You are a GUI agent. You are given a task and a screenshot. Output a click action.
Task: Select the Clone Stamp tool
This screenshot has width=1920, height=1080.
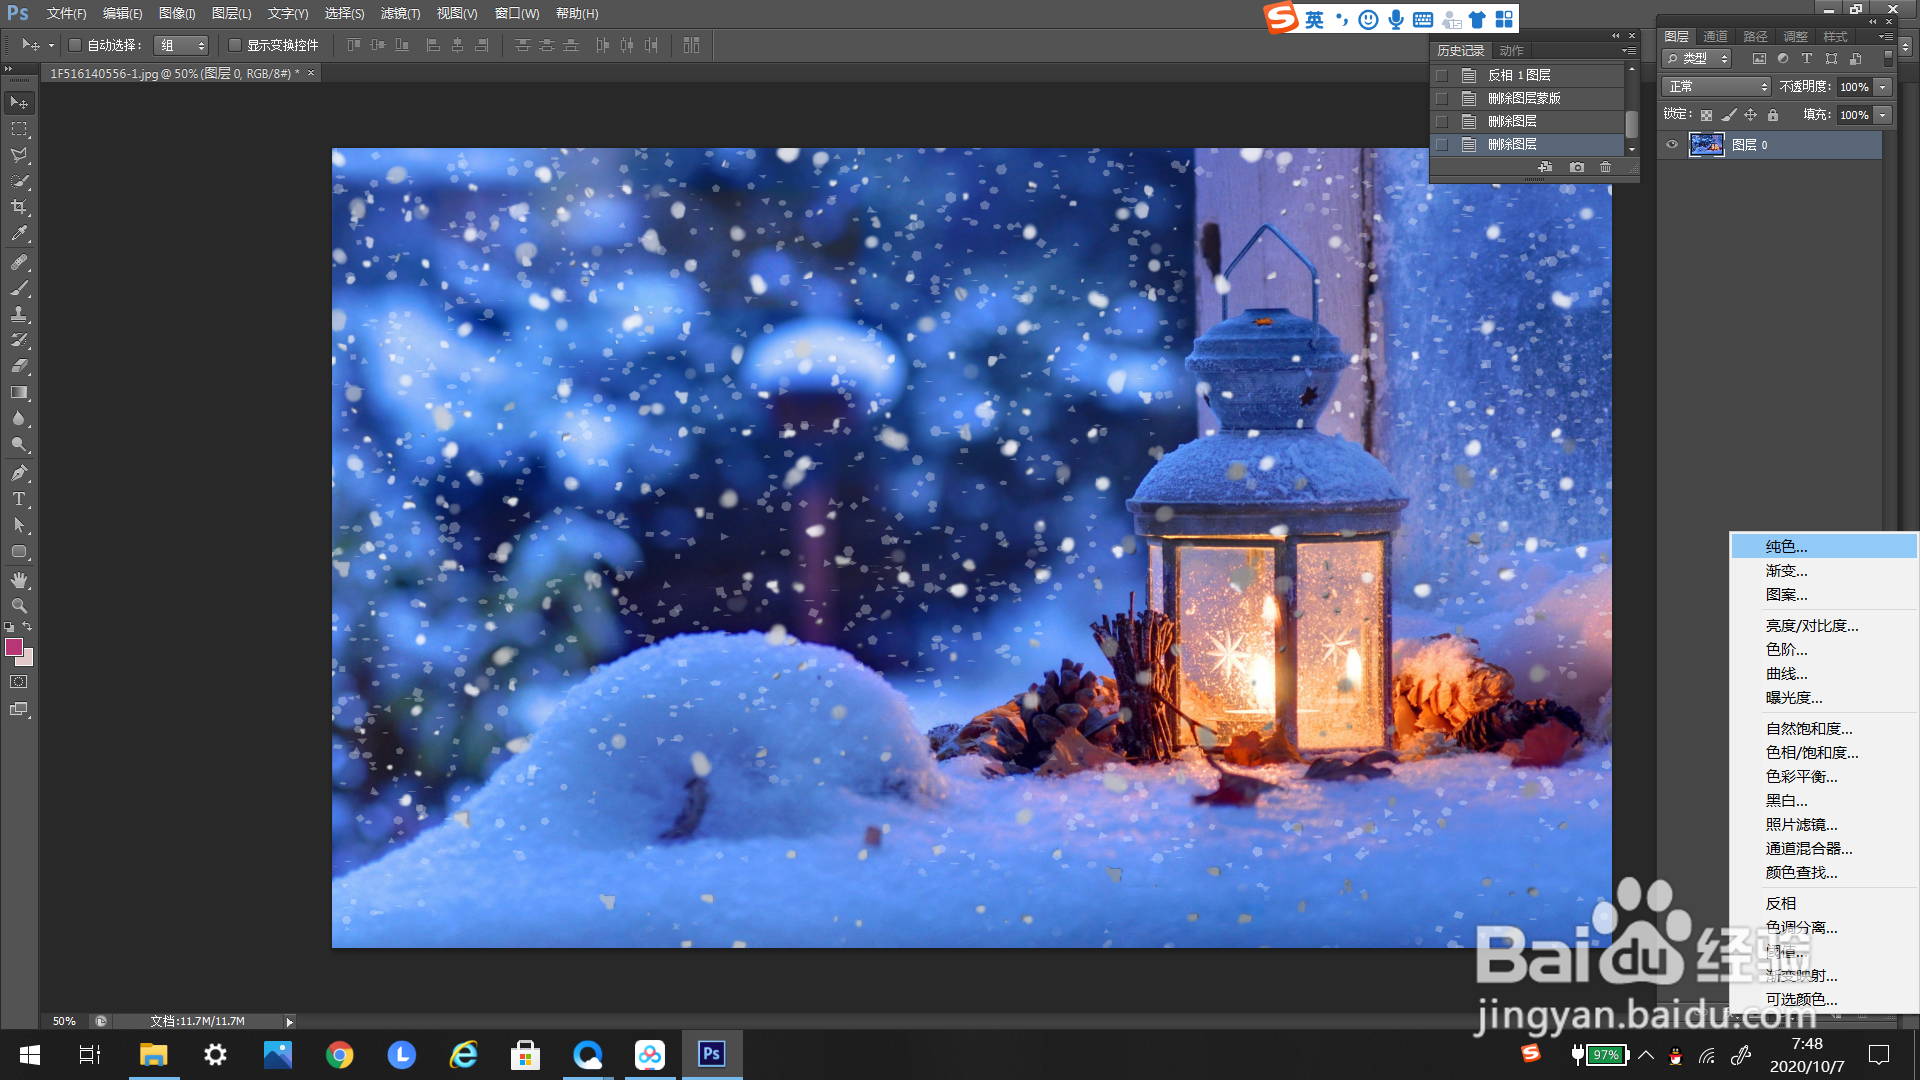coord(19,314)
